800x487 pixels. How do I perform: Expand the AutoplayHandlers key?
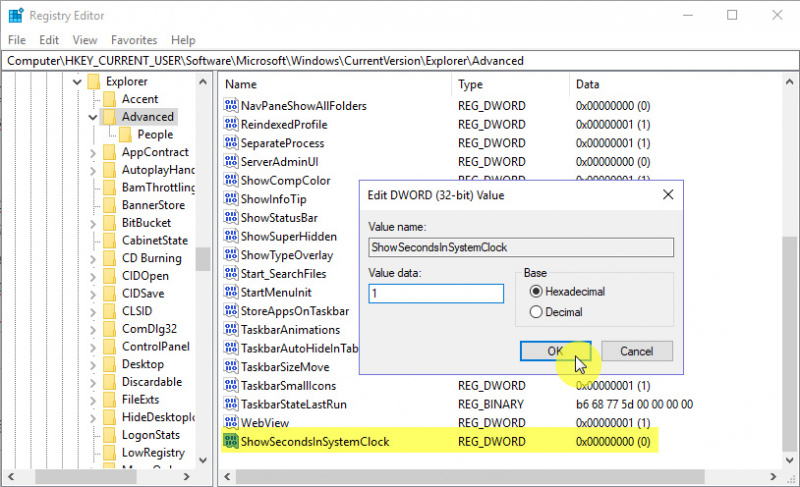coord(93,170)
